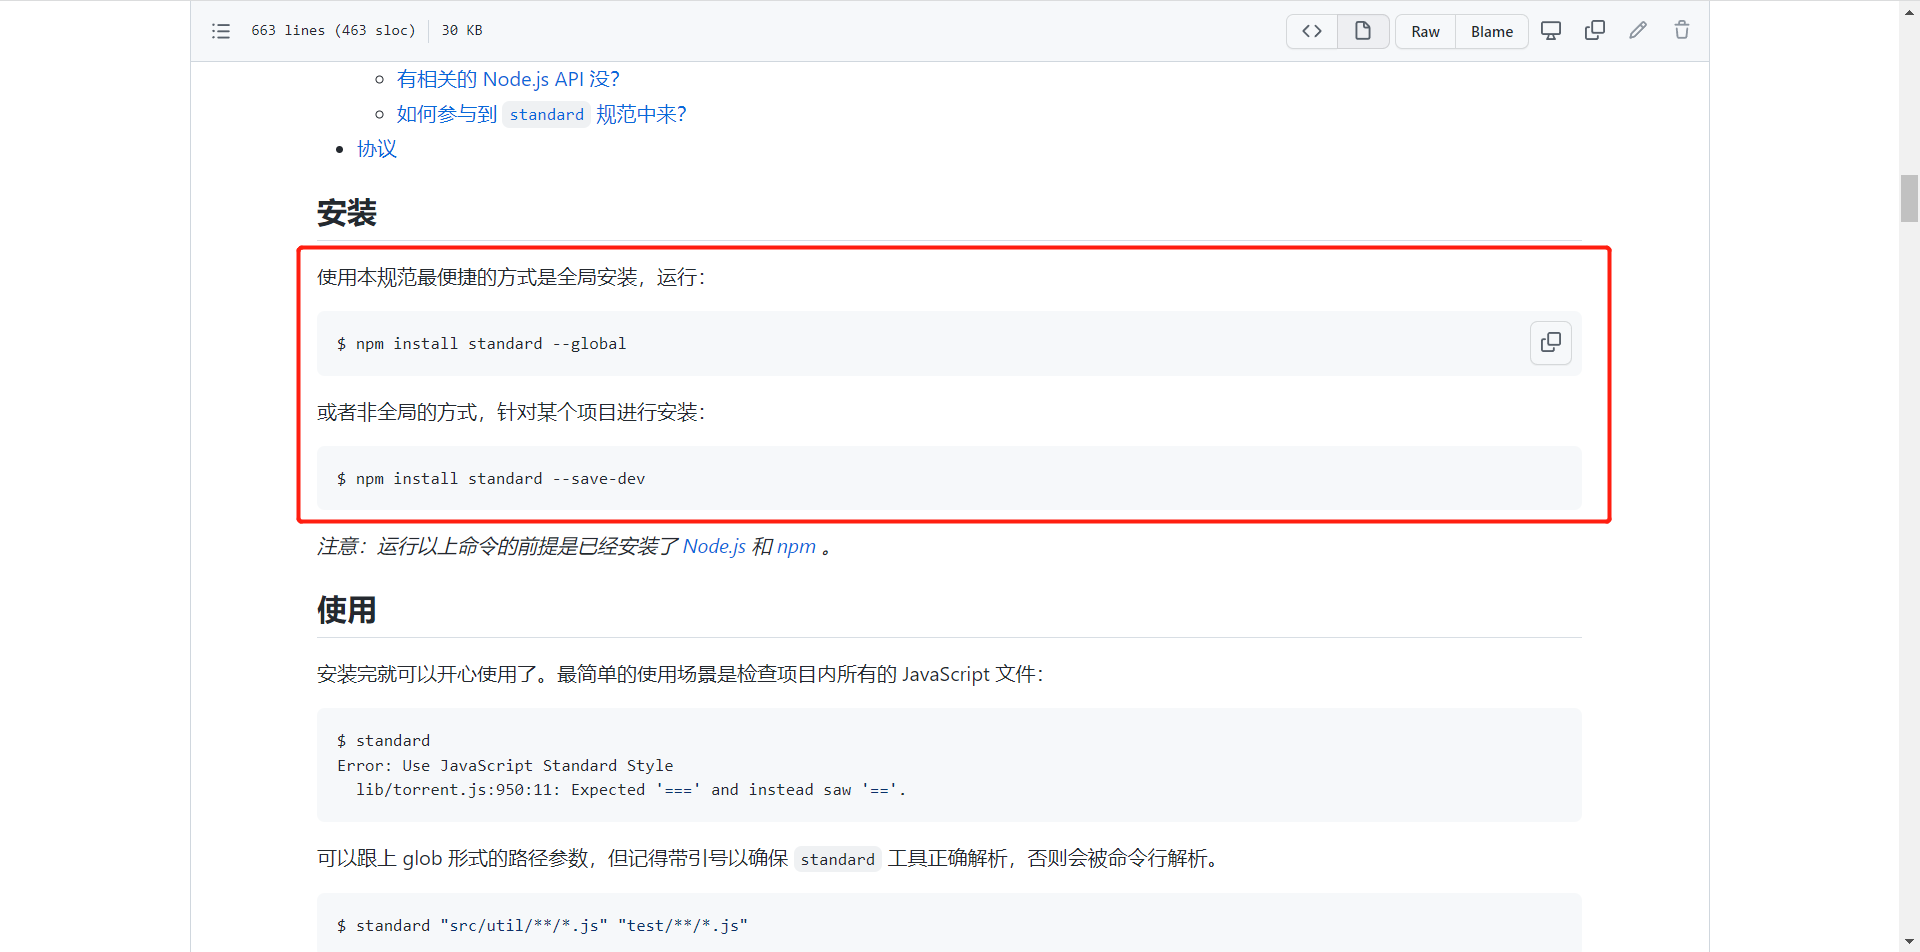Click the scrollbar down arrow

pyautogui.click(x=1909, y=941)
